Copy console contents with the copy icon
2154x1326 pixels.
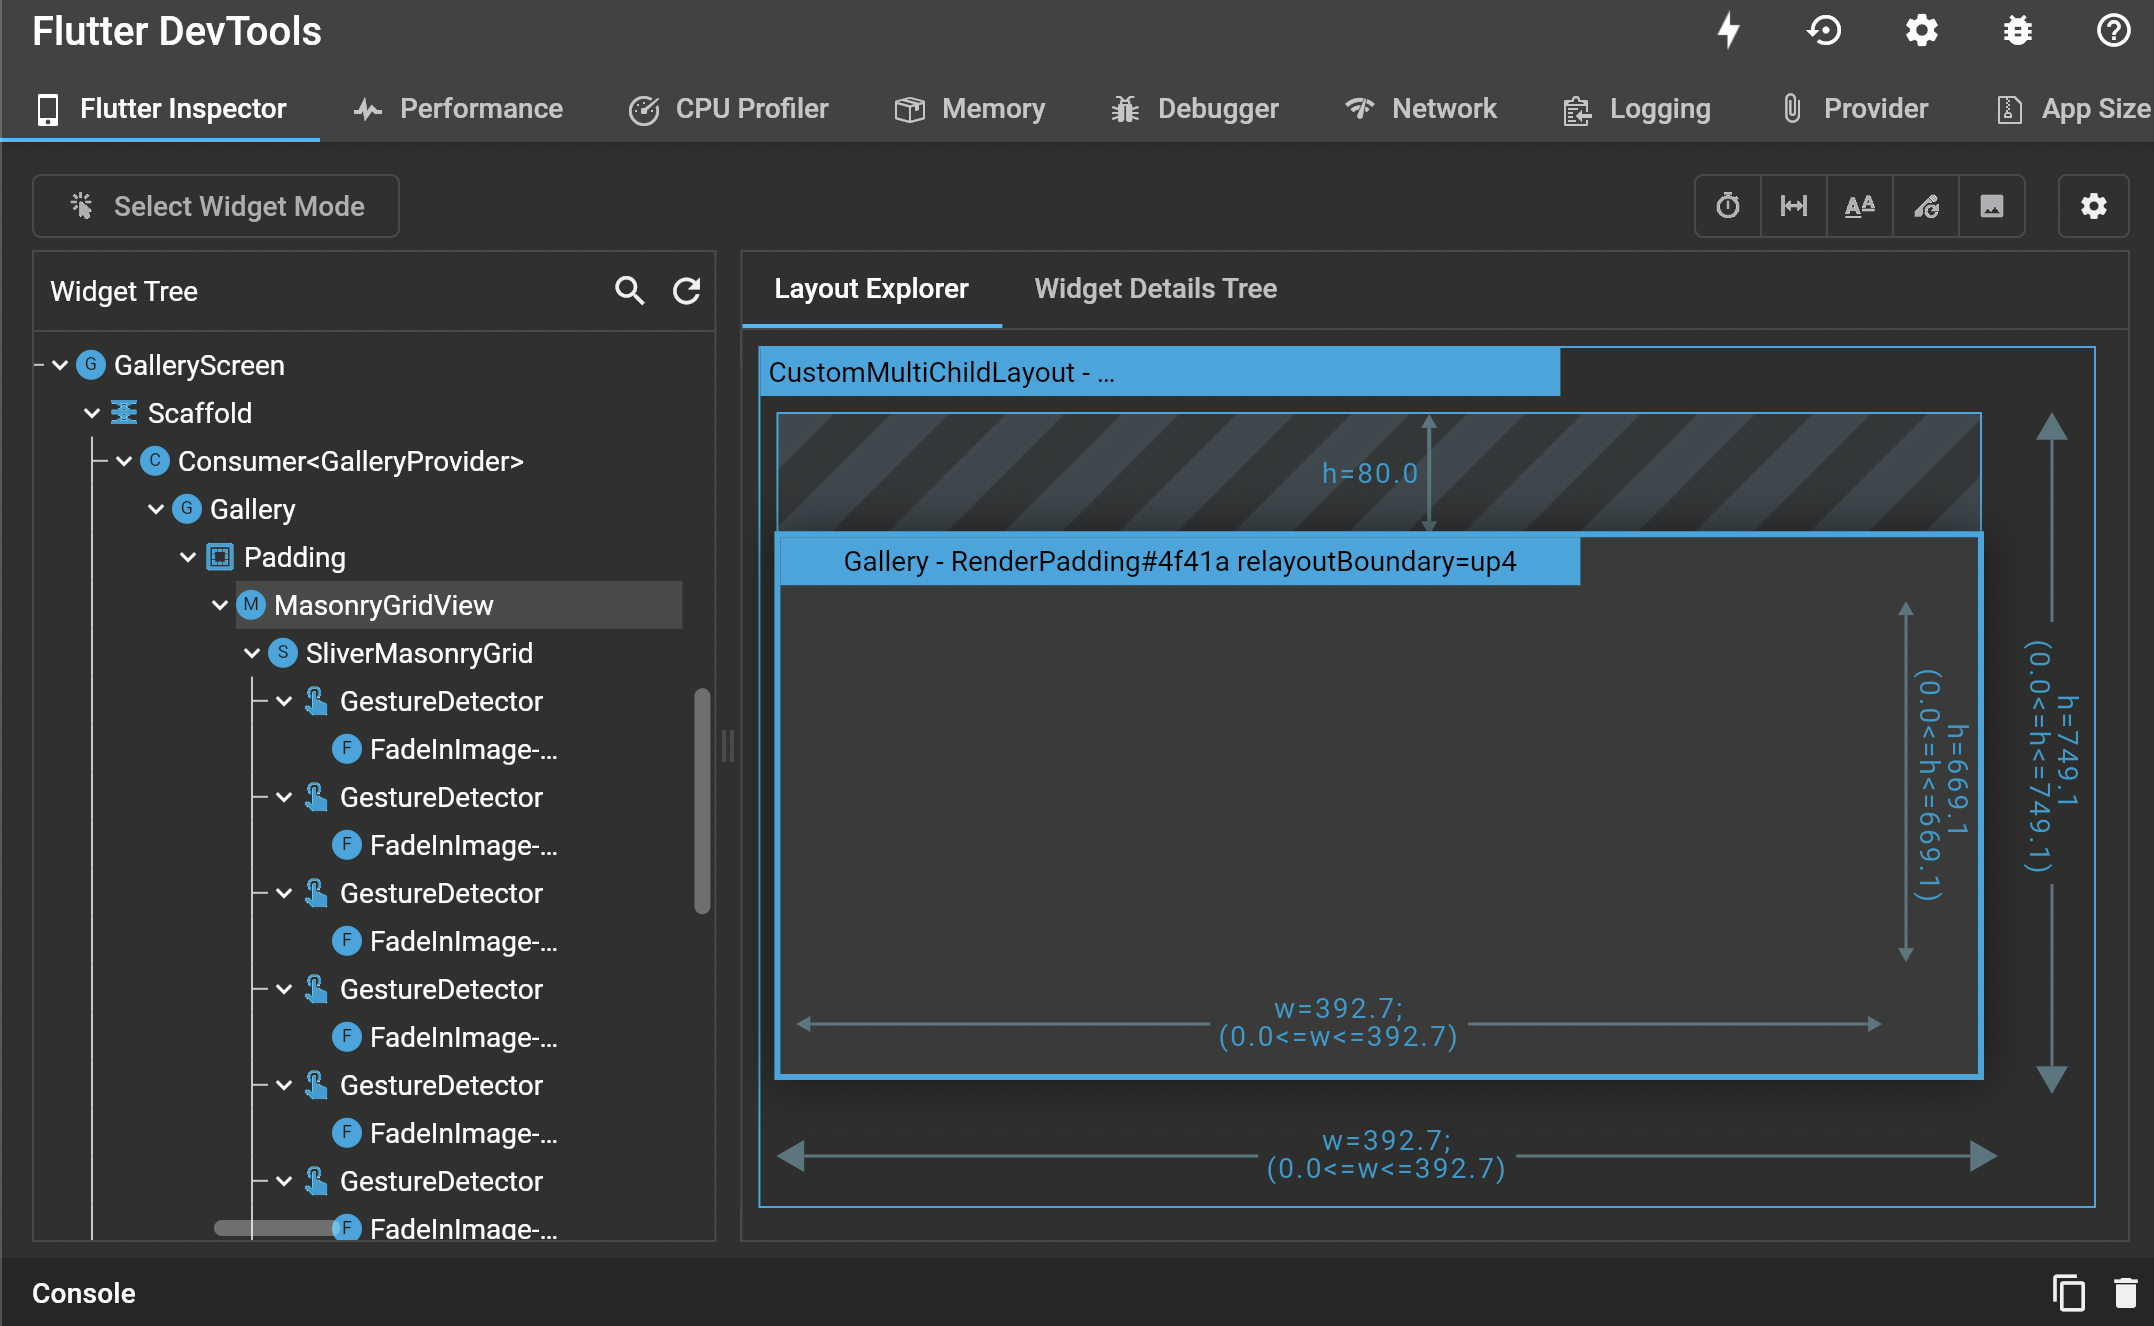pos(2068,1292)
